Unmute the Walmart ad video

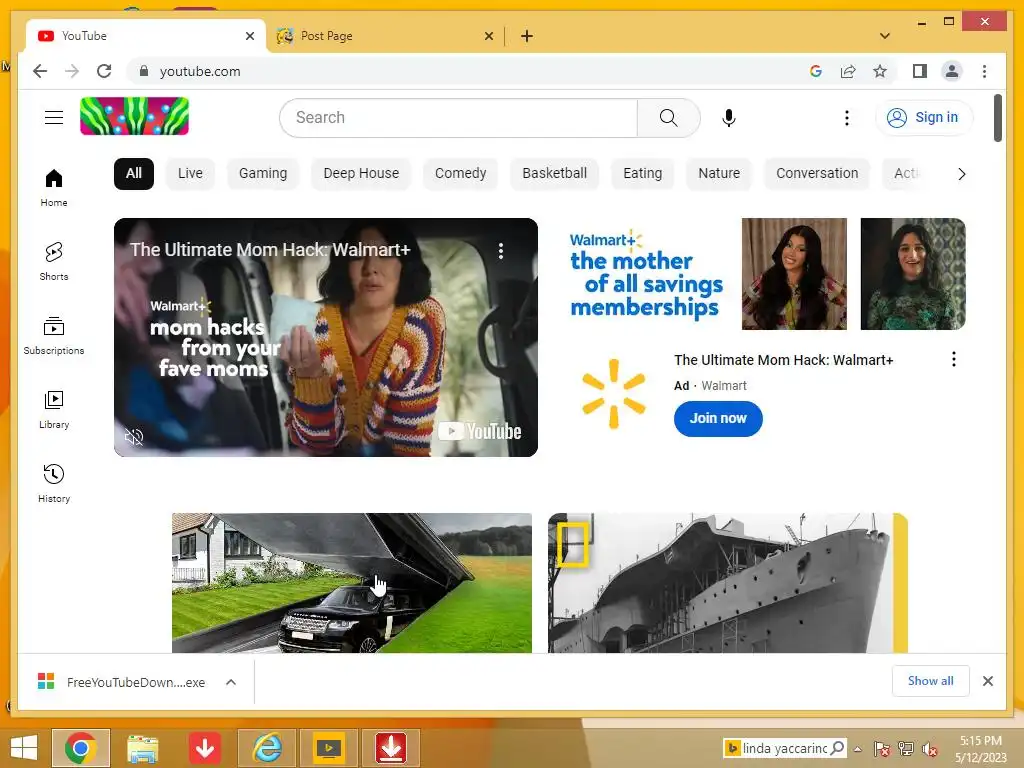[134, 437]
